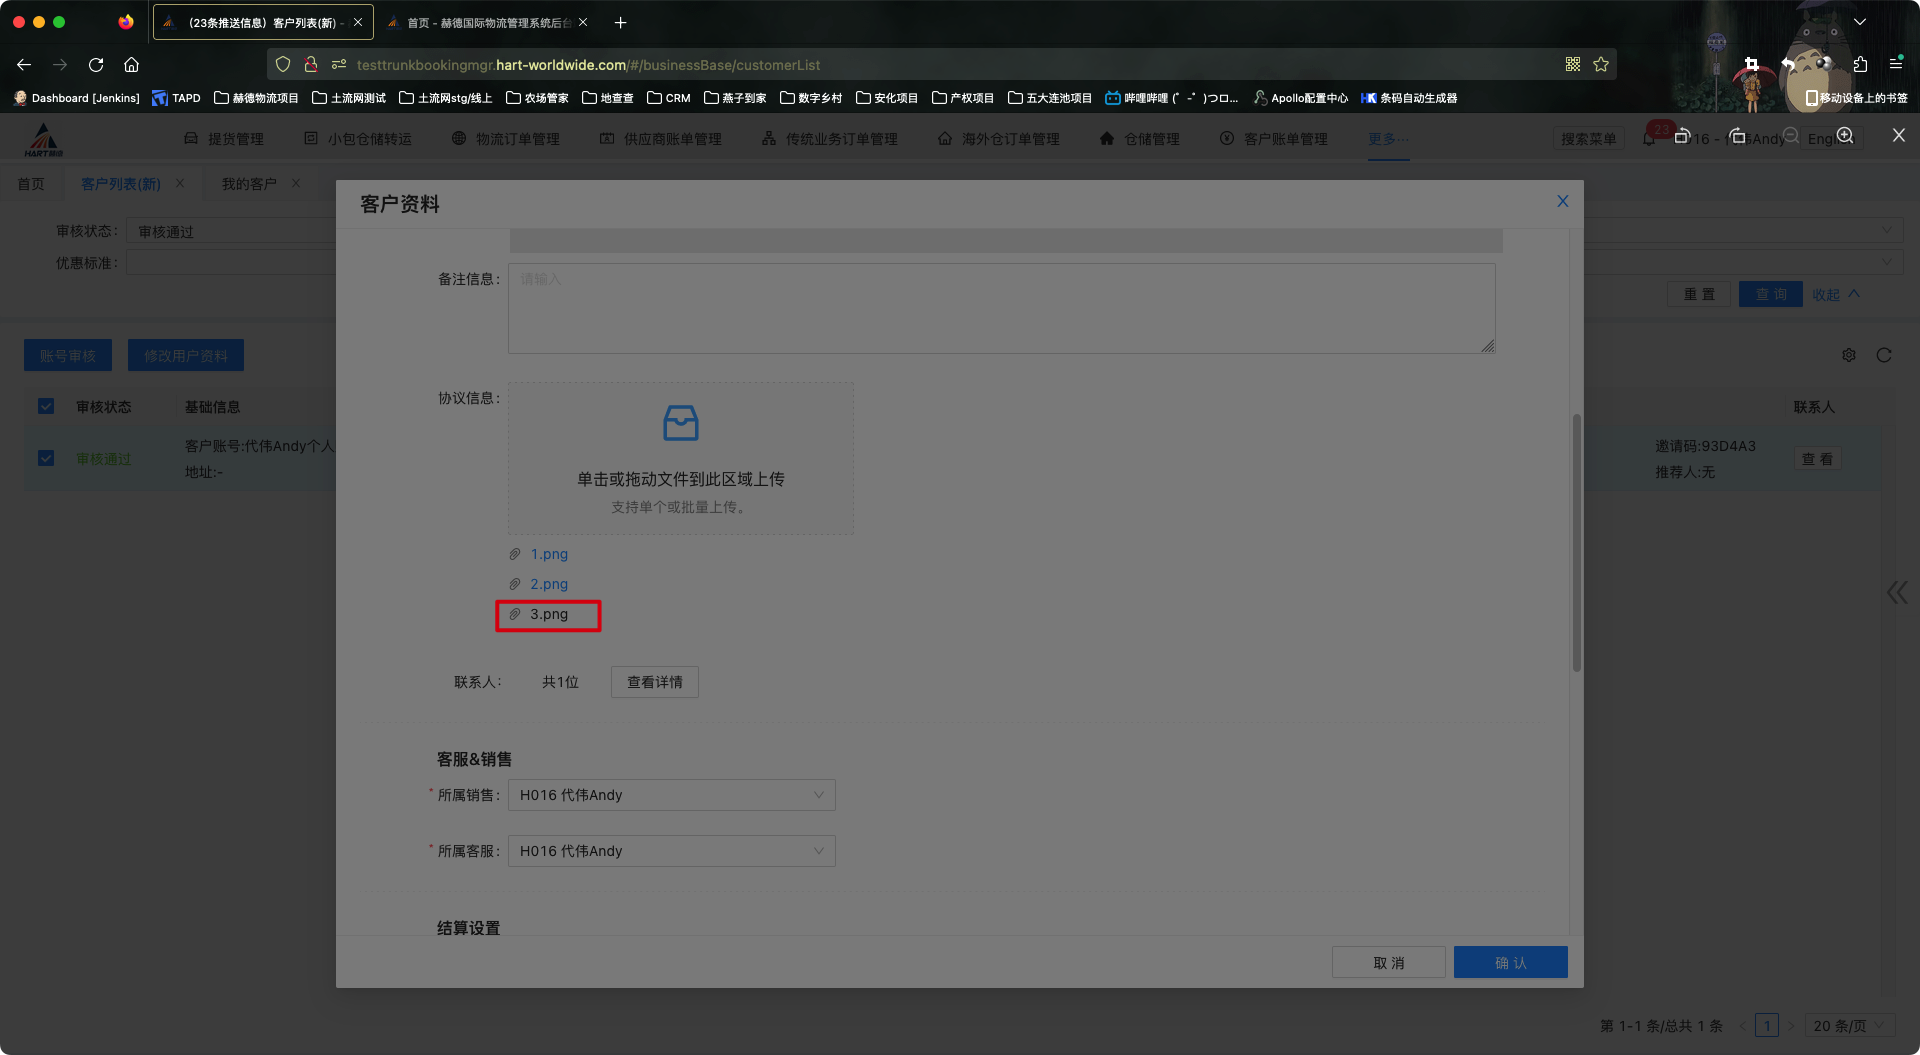Open the browser extensions puzzle icon
This screenshot has height=1055, width=1920.
1860,65
